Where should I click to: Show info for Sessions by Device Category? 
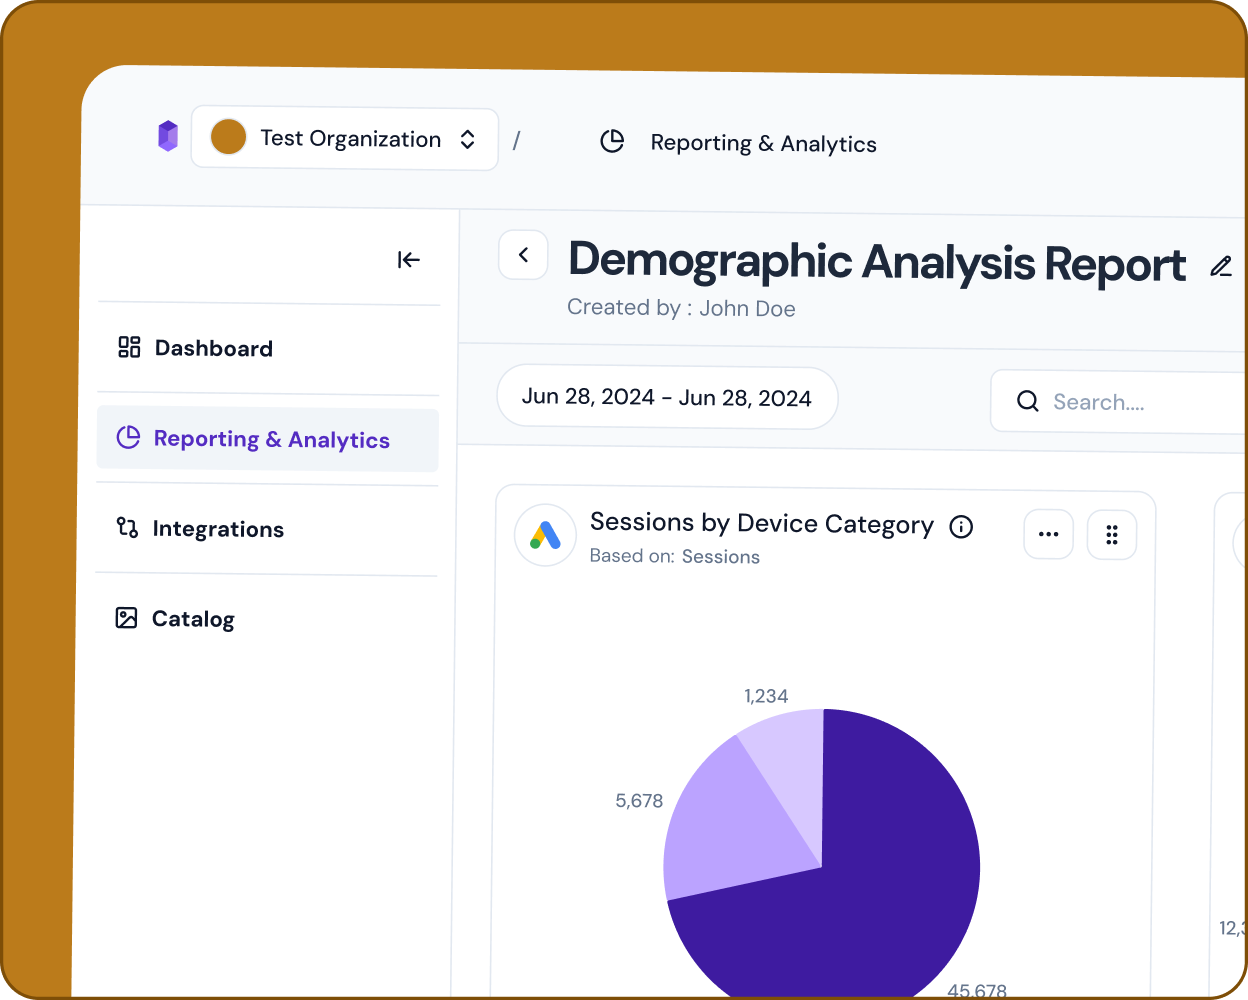(961, 527)
